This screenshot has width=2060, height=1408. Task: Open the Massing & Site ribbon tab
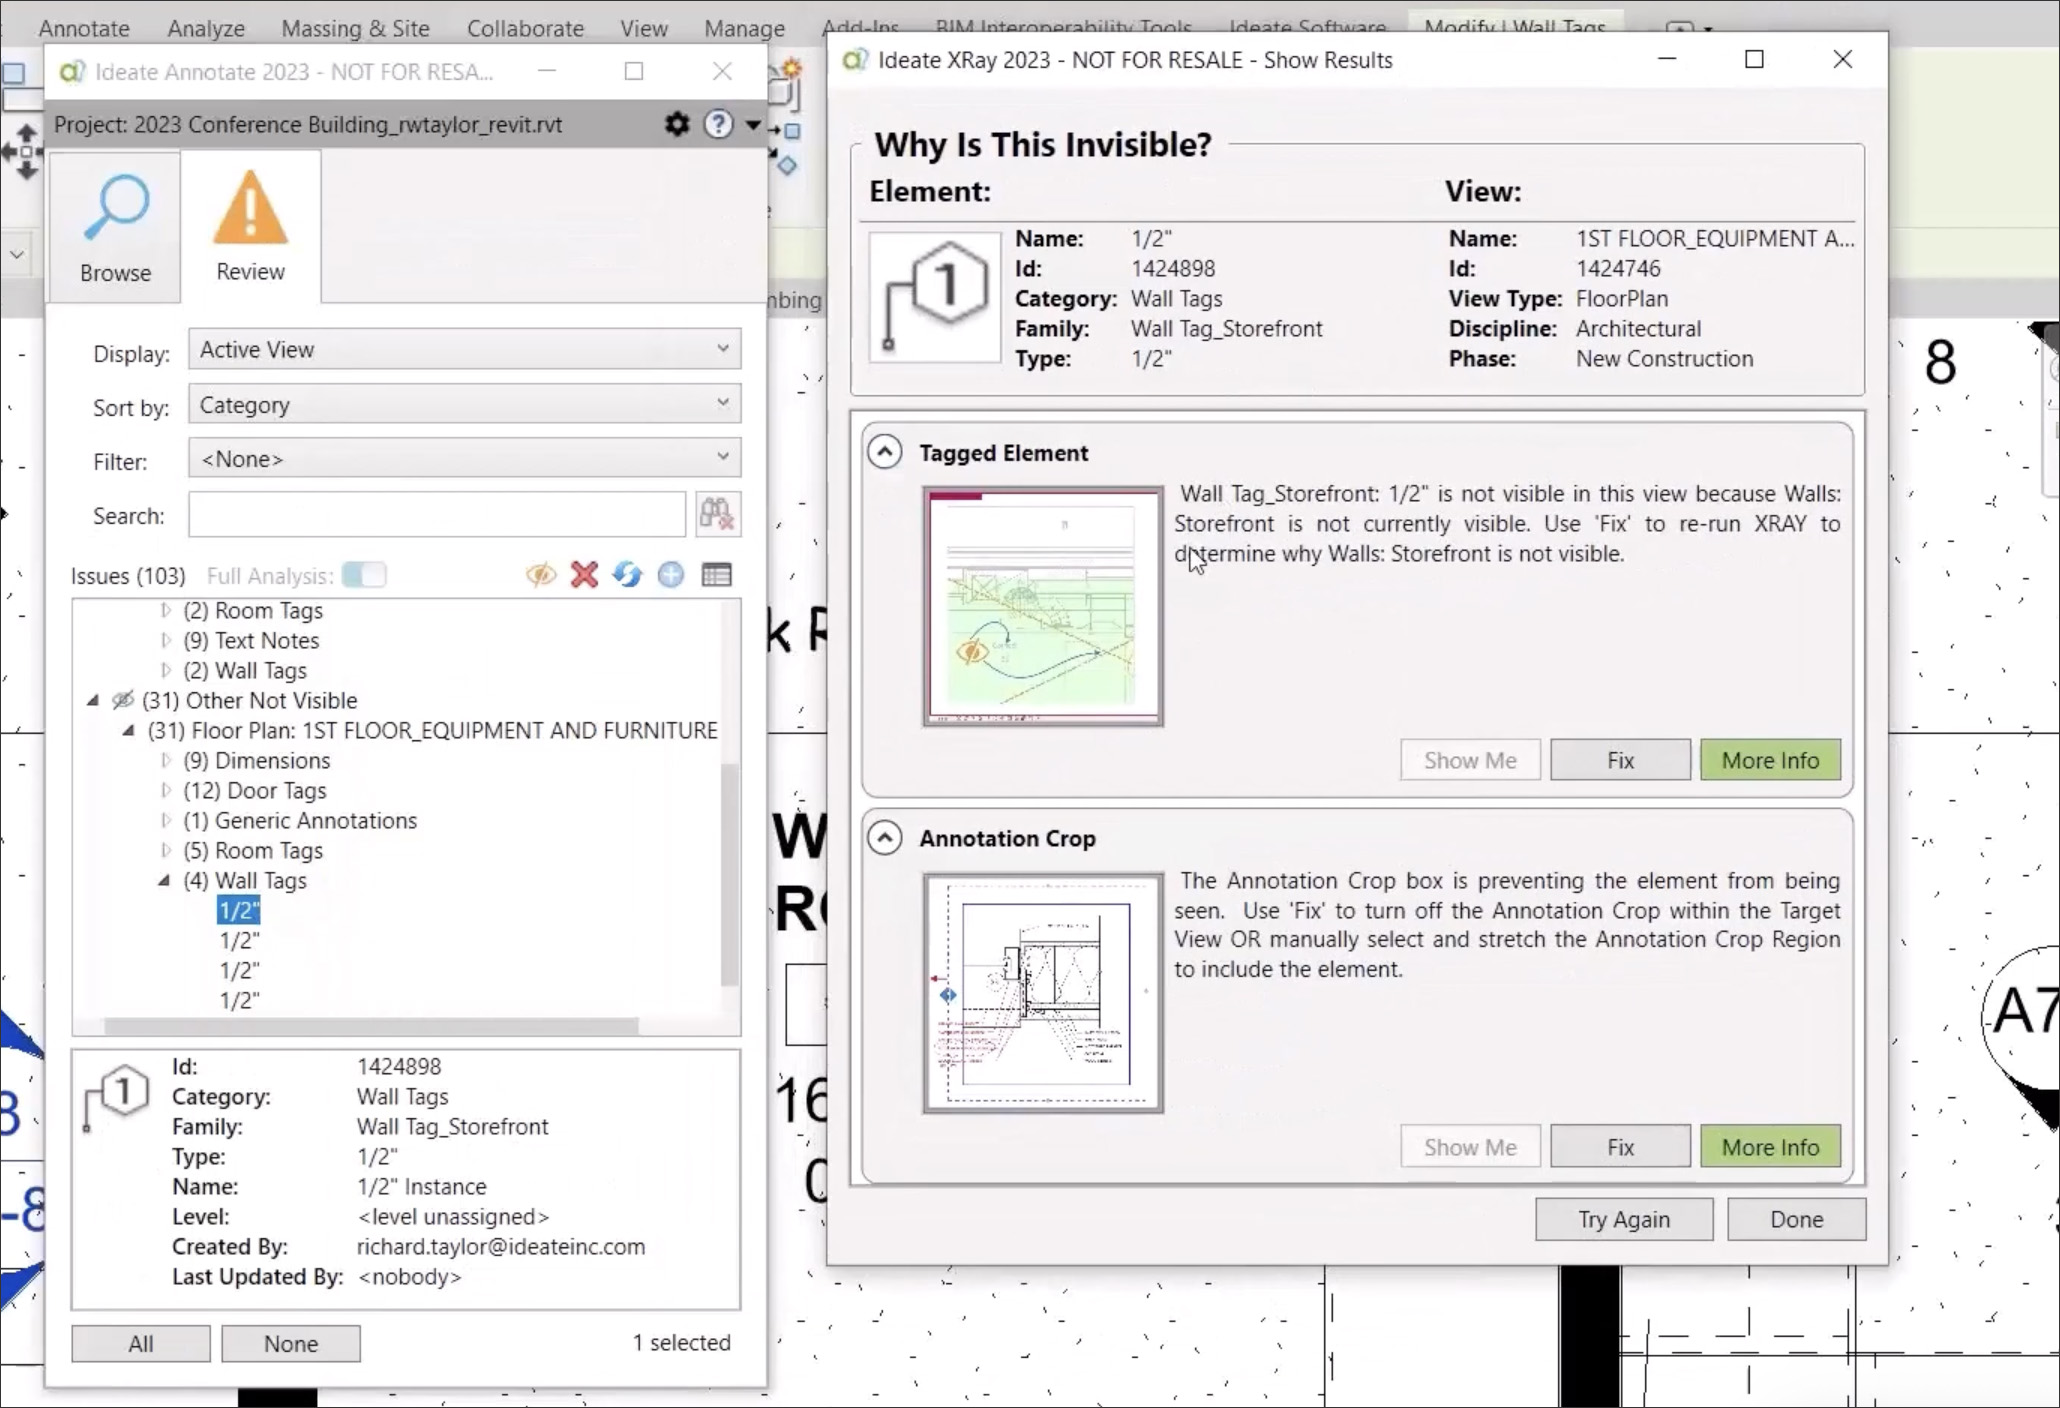tap(355, 28)
